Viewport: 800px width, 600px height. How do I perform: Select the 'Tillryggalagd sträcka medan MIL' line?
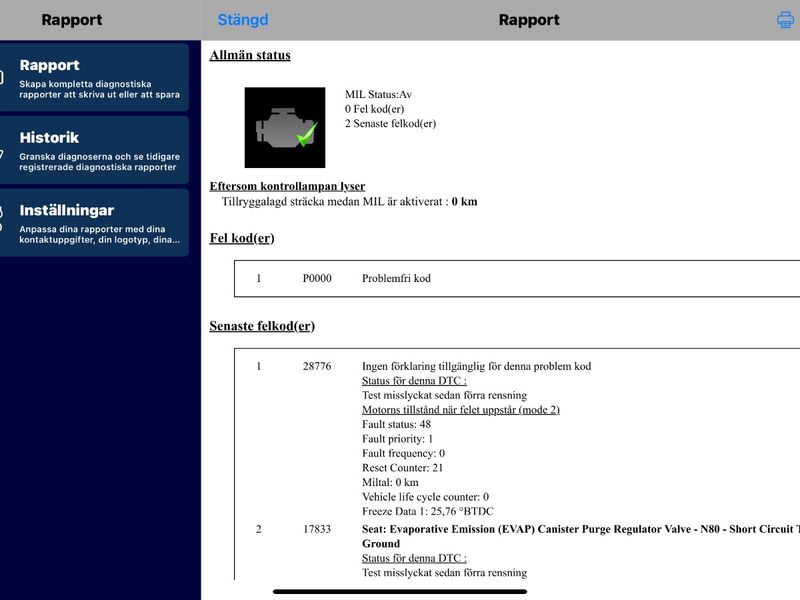click(349, 202)
